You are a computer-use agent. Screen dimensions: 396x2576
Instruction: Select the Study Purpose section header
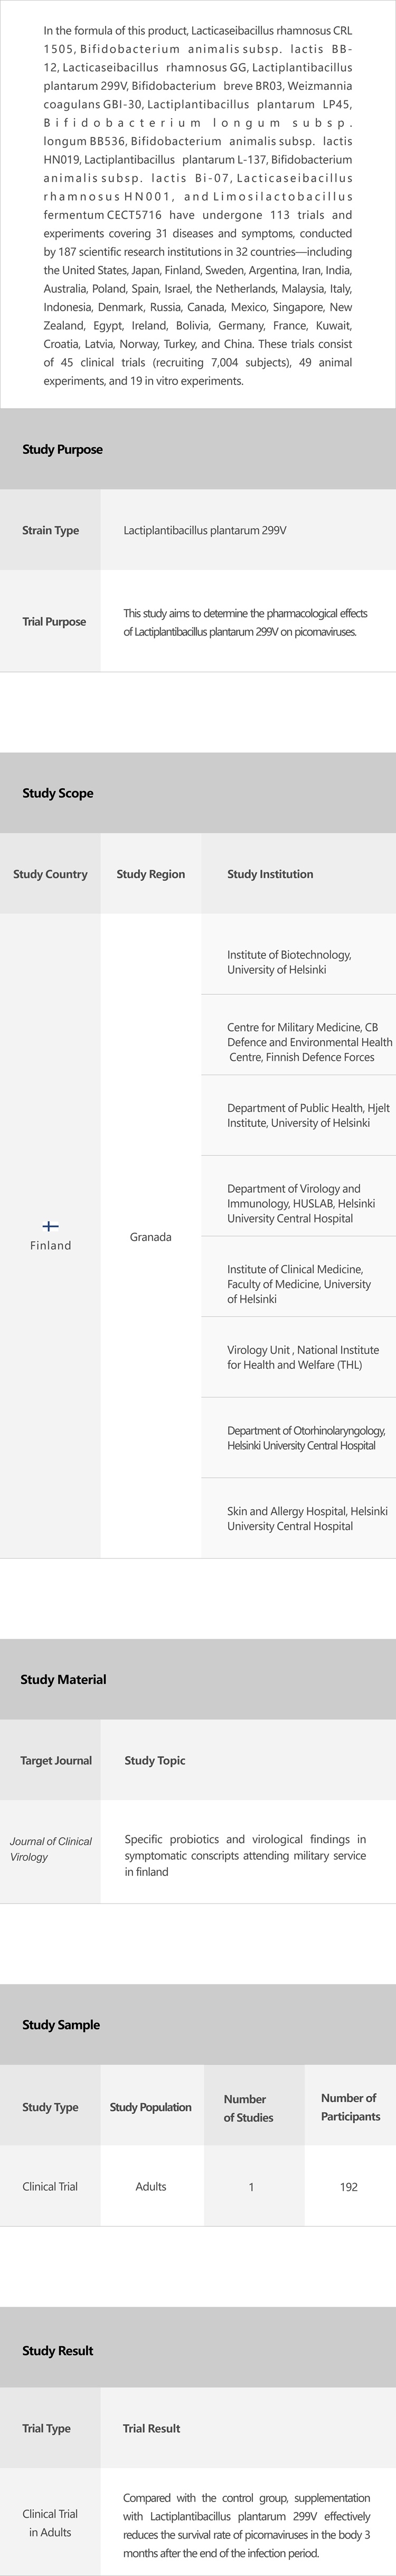pos(62,449)
